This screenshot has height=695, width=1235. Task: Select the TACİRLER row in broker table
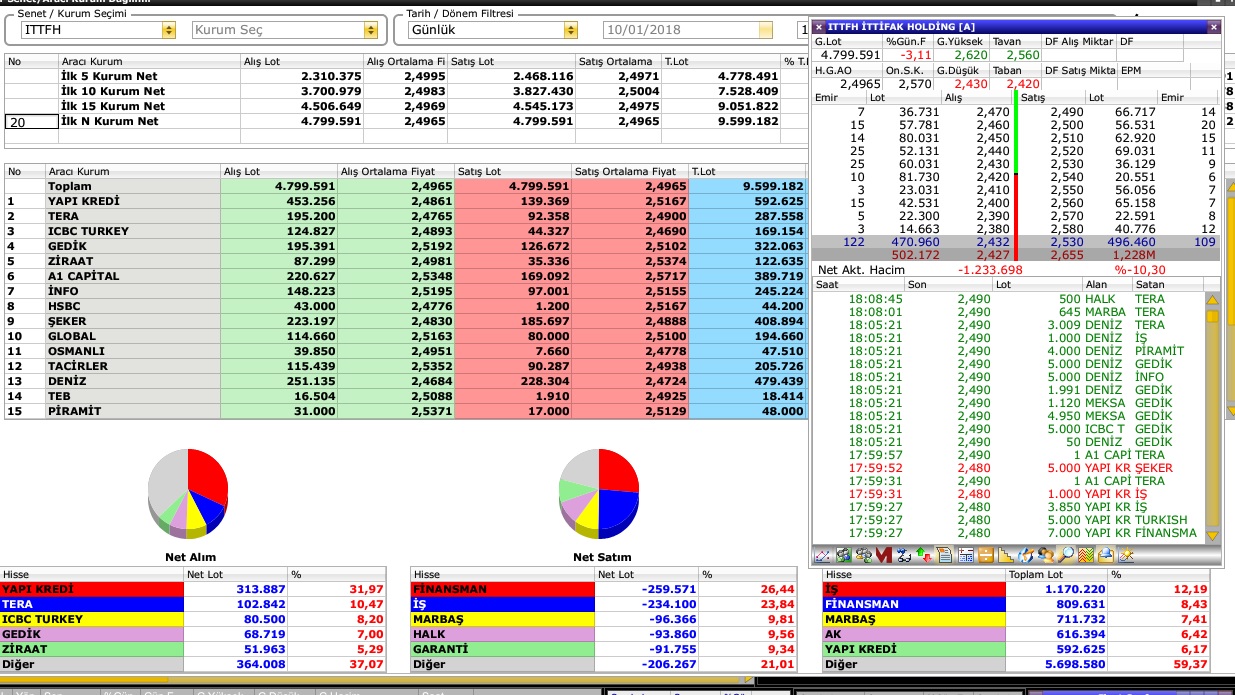(x=406, y=366)
